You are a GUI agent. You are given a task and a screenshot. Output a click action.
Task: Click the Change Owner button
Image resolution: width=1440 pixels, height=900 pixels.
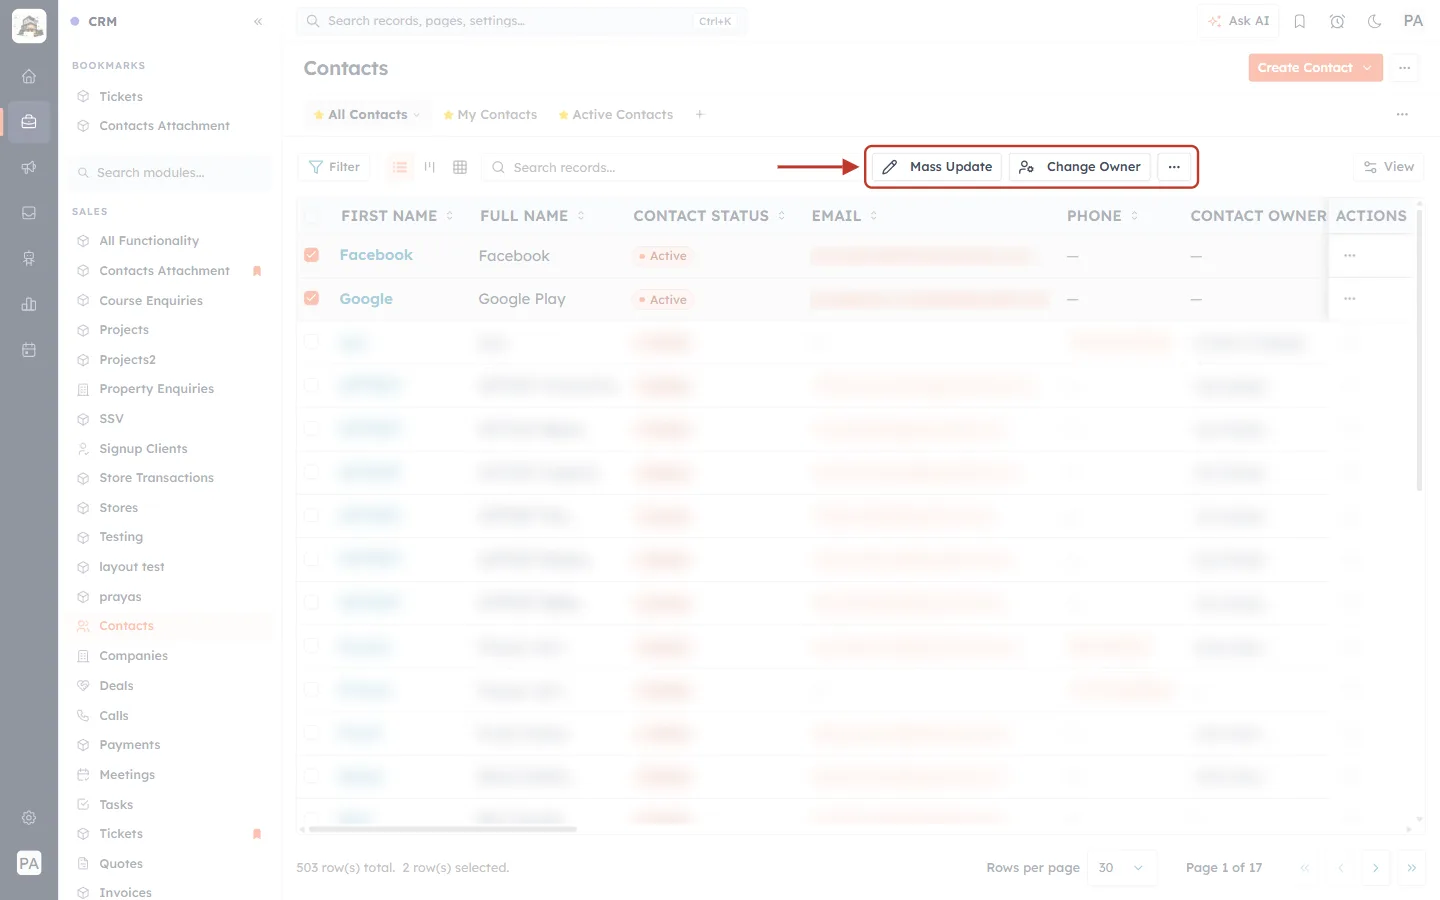point(1080,167)
